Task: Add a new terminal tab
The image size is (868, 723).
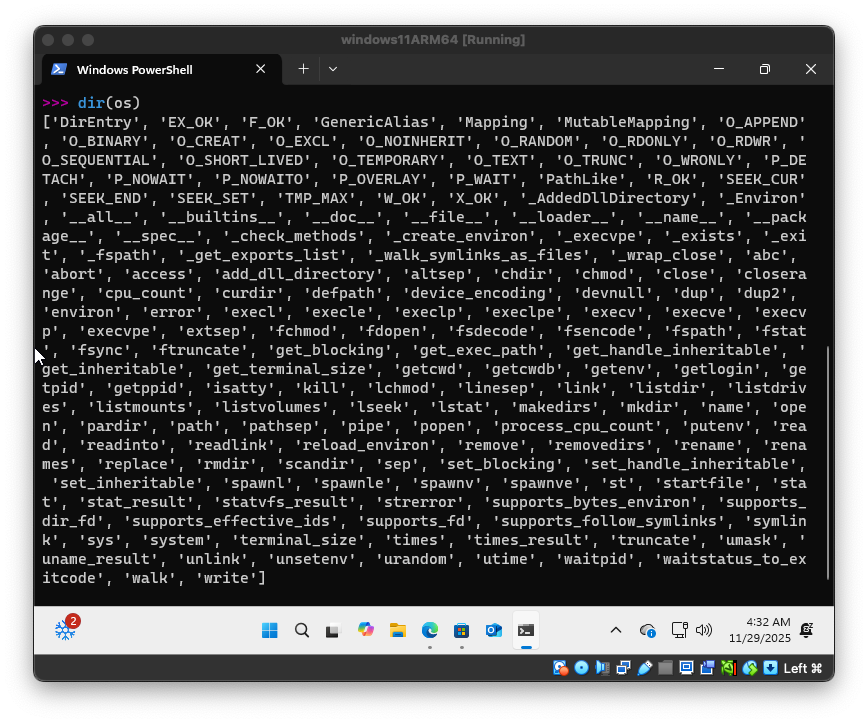Action: [303, 69]
